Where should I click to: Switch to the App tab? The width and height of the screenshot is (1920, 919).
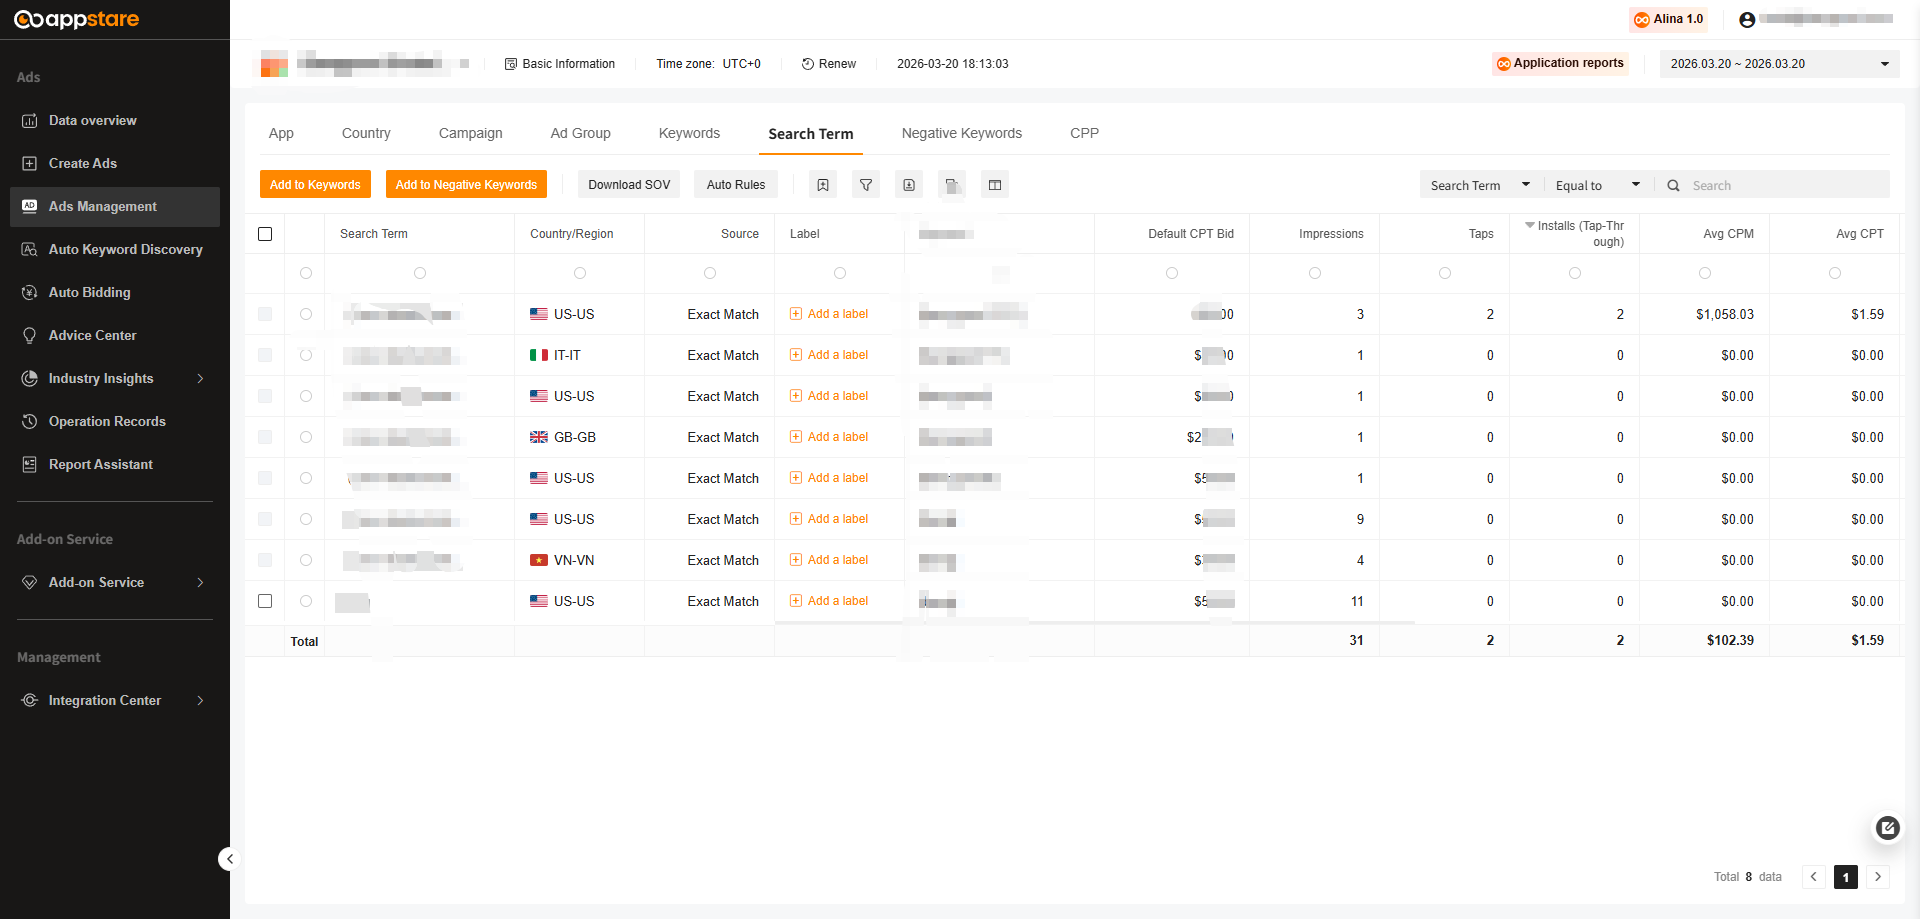click(x=281, y=133)
